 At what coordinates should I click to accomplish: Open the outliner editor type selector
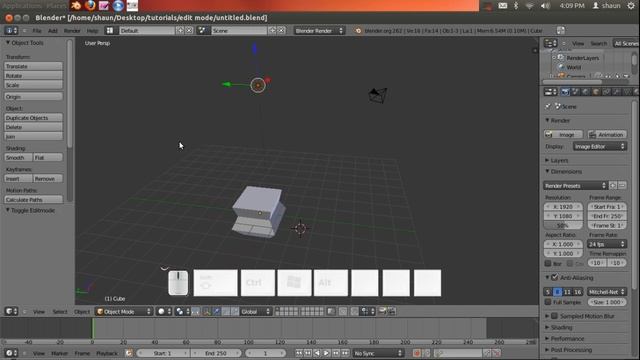point(550,43)
